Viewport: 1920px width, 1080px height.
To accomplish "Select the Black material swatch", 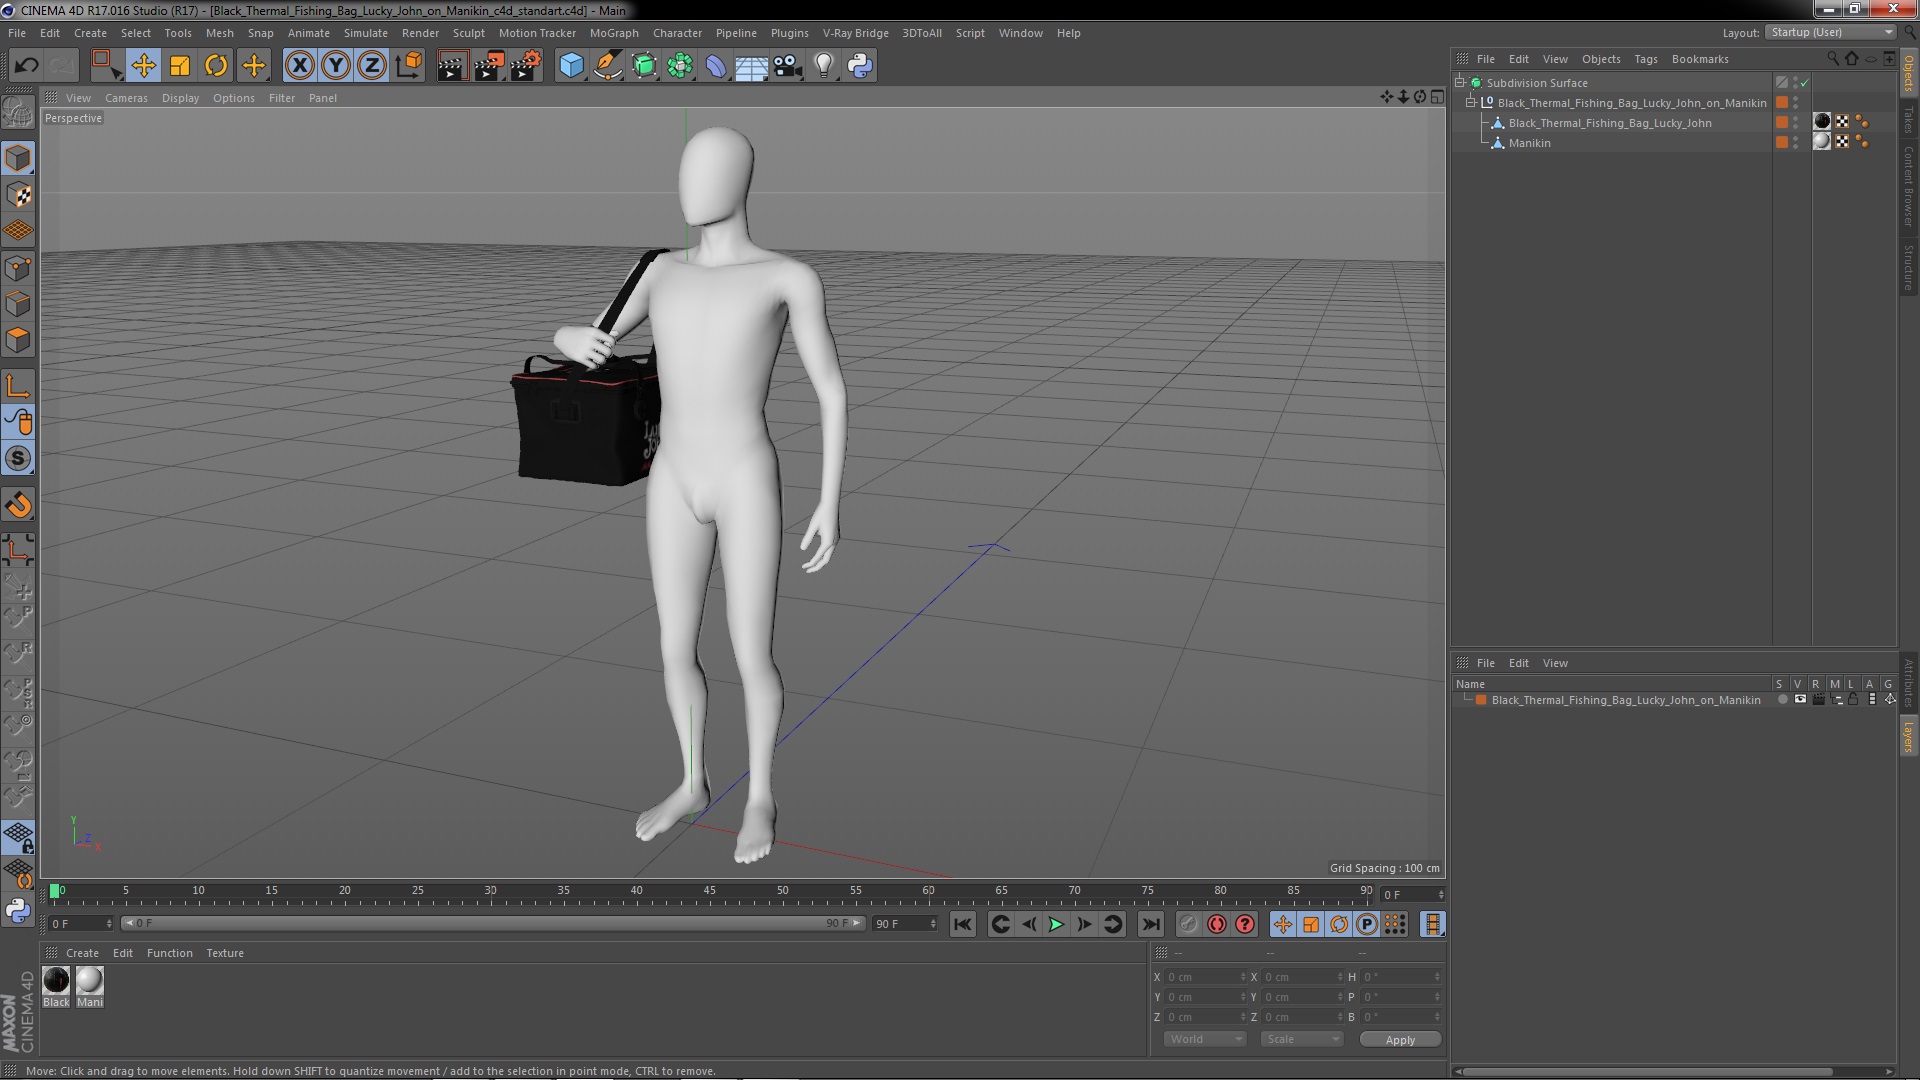I will [x=57, y=981].
